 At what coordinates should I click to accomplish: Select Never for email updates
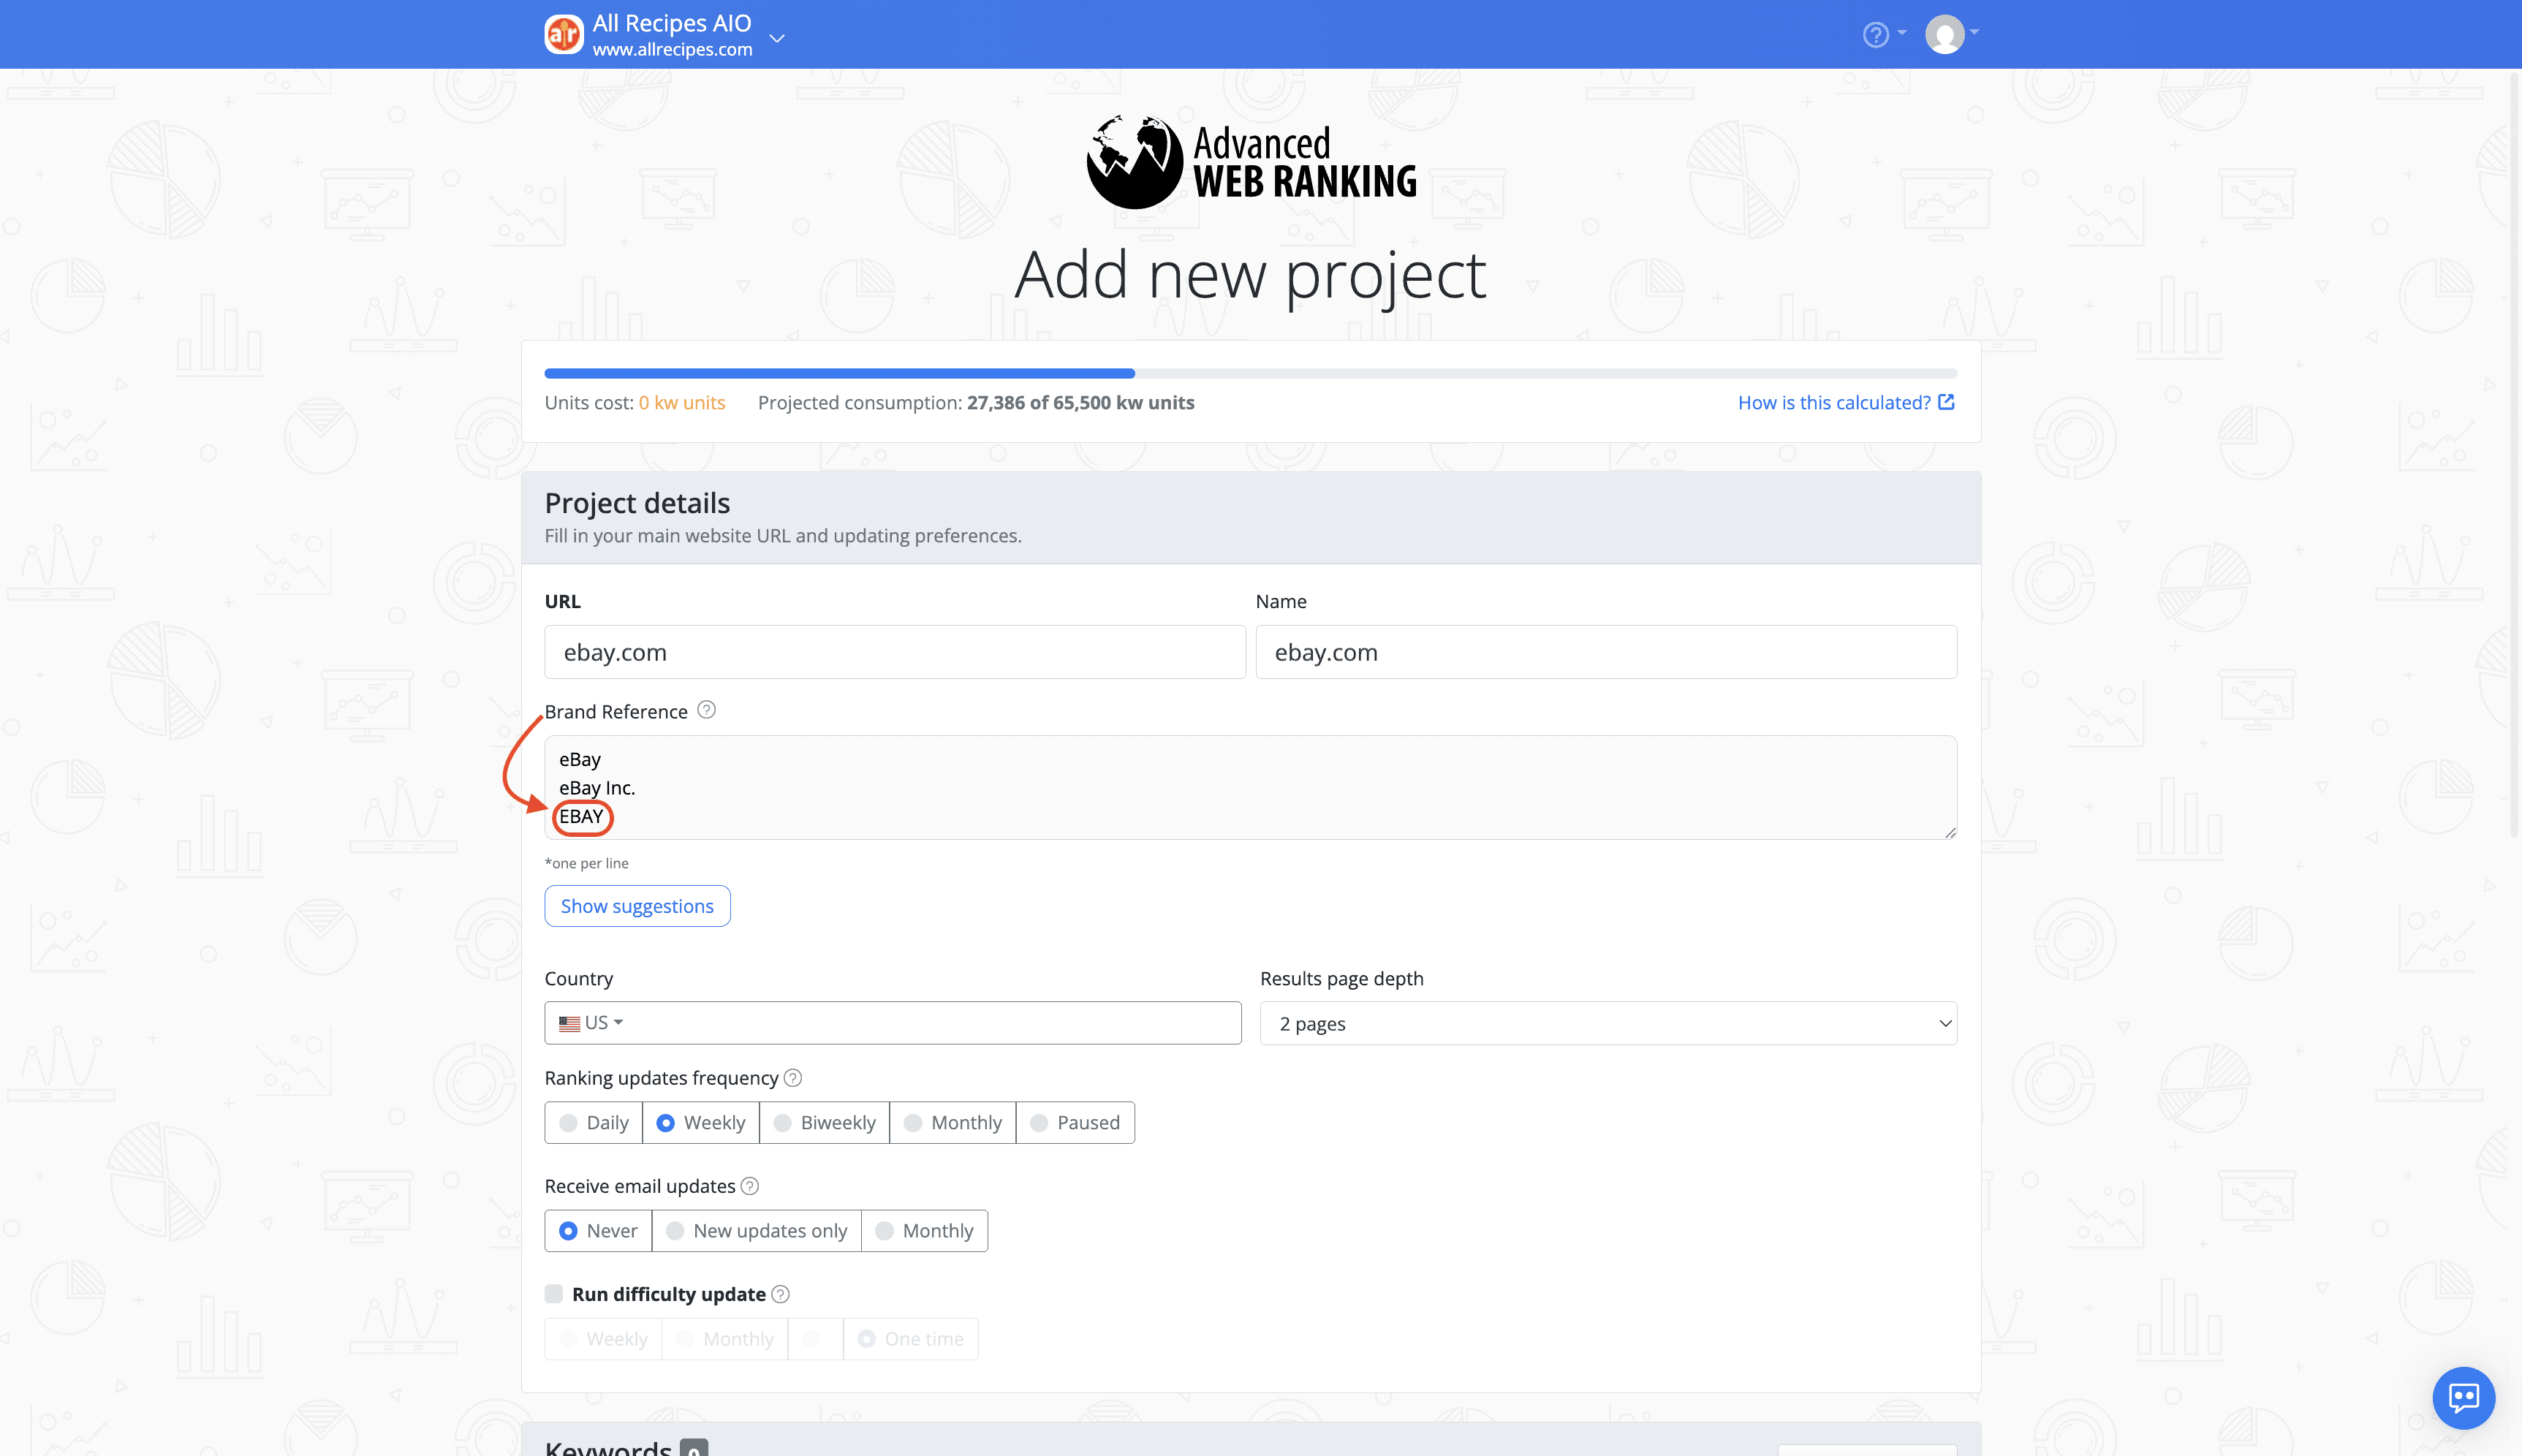point(598,1231)
